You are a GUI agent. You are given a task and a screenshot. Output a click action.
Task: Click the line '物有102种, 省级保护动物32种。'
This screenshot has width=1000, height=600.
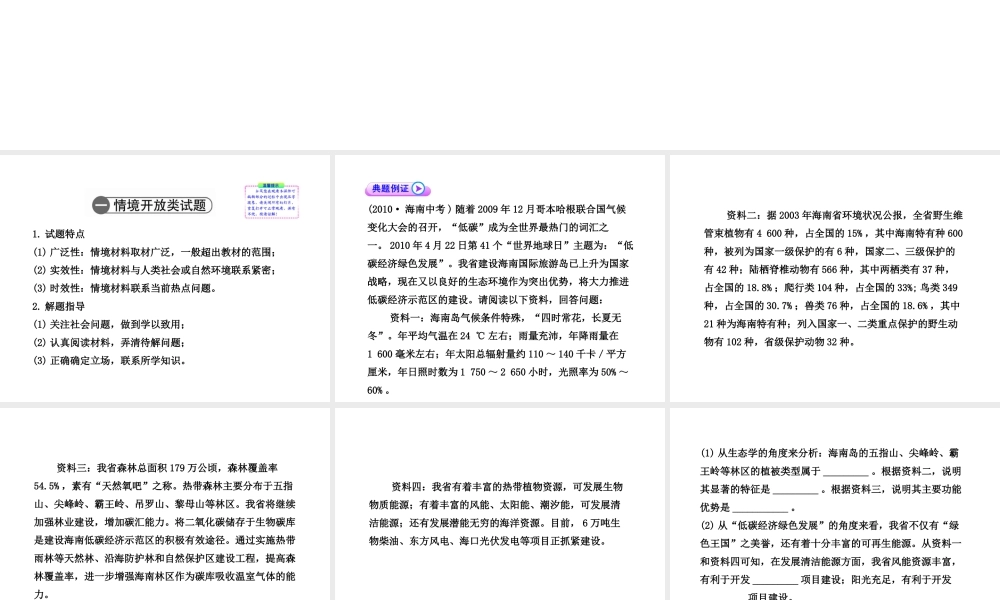780,342
